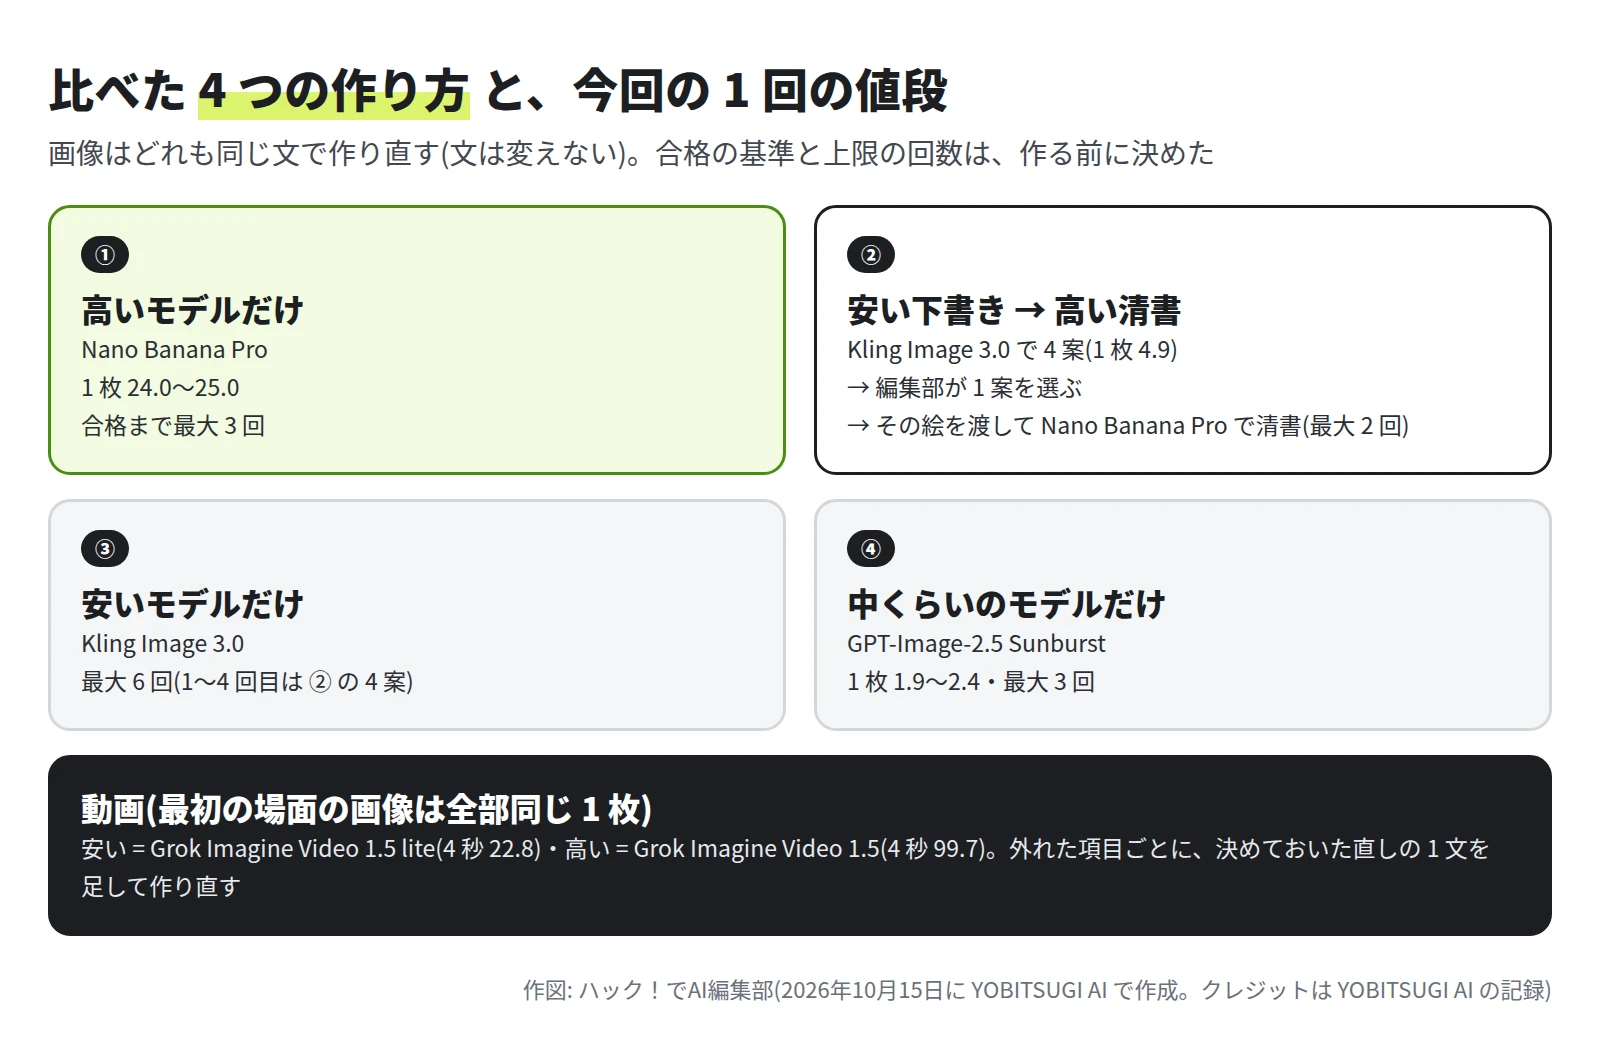Click the text Kling Image 3.0 in card ③

coord(162,644)
